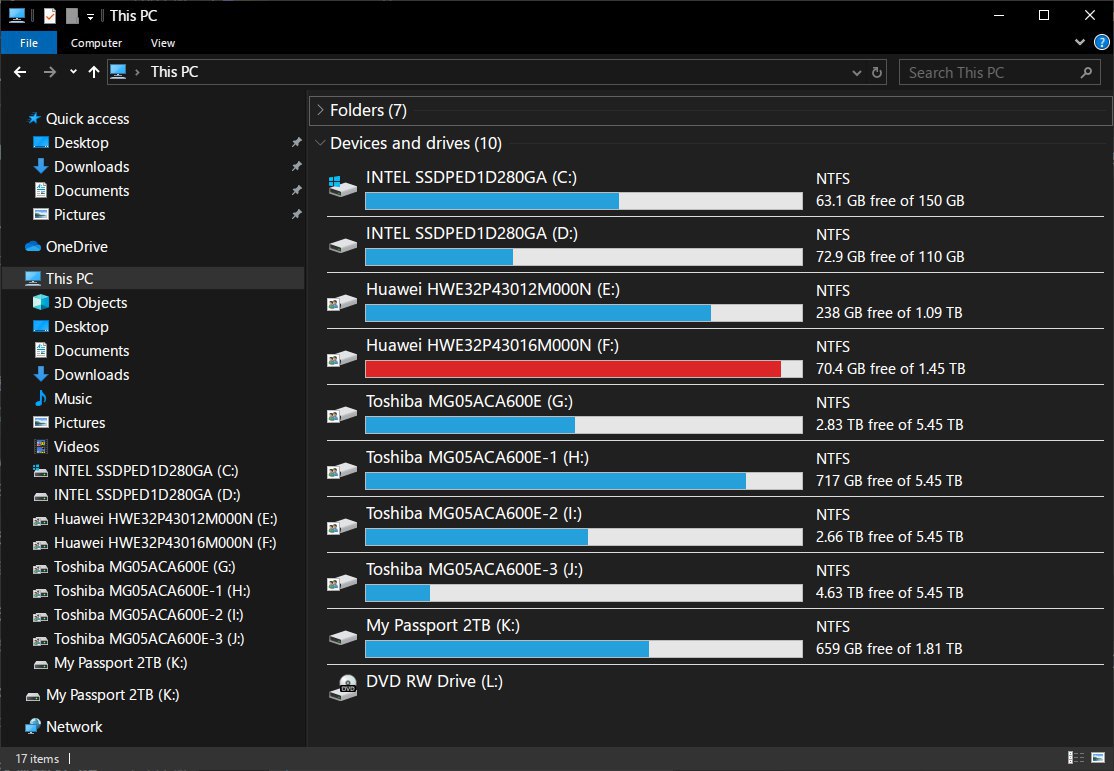The image size is (1114, 771).
Task: Select Toshiba MG05ACA600E-3 (J:) drive icon
Action: tap(342, 582)
